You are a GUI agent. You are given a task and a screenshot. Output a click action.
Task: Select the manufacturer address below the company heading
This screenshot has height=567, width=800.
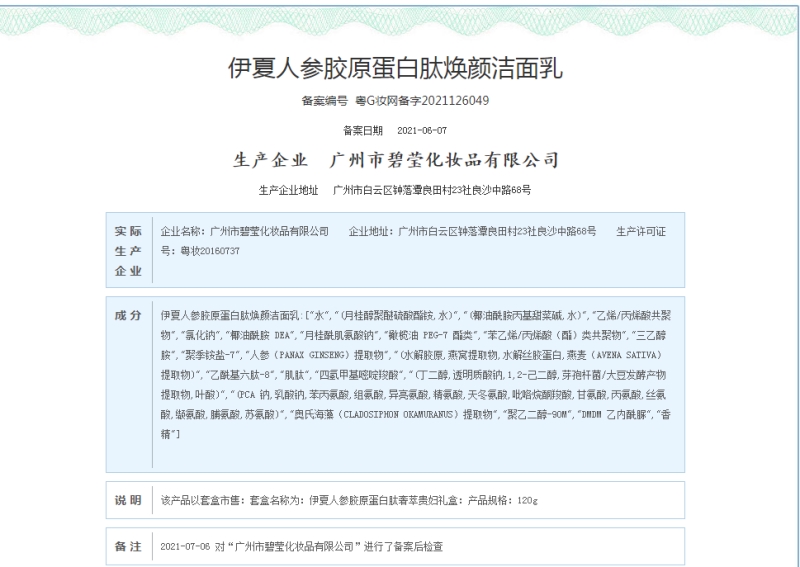[432, 190]
